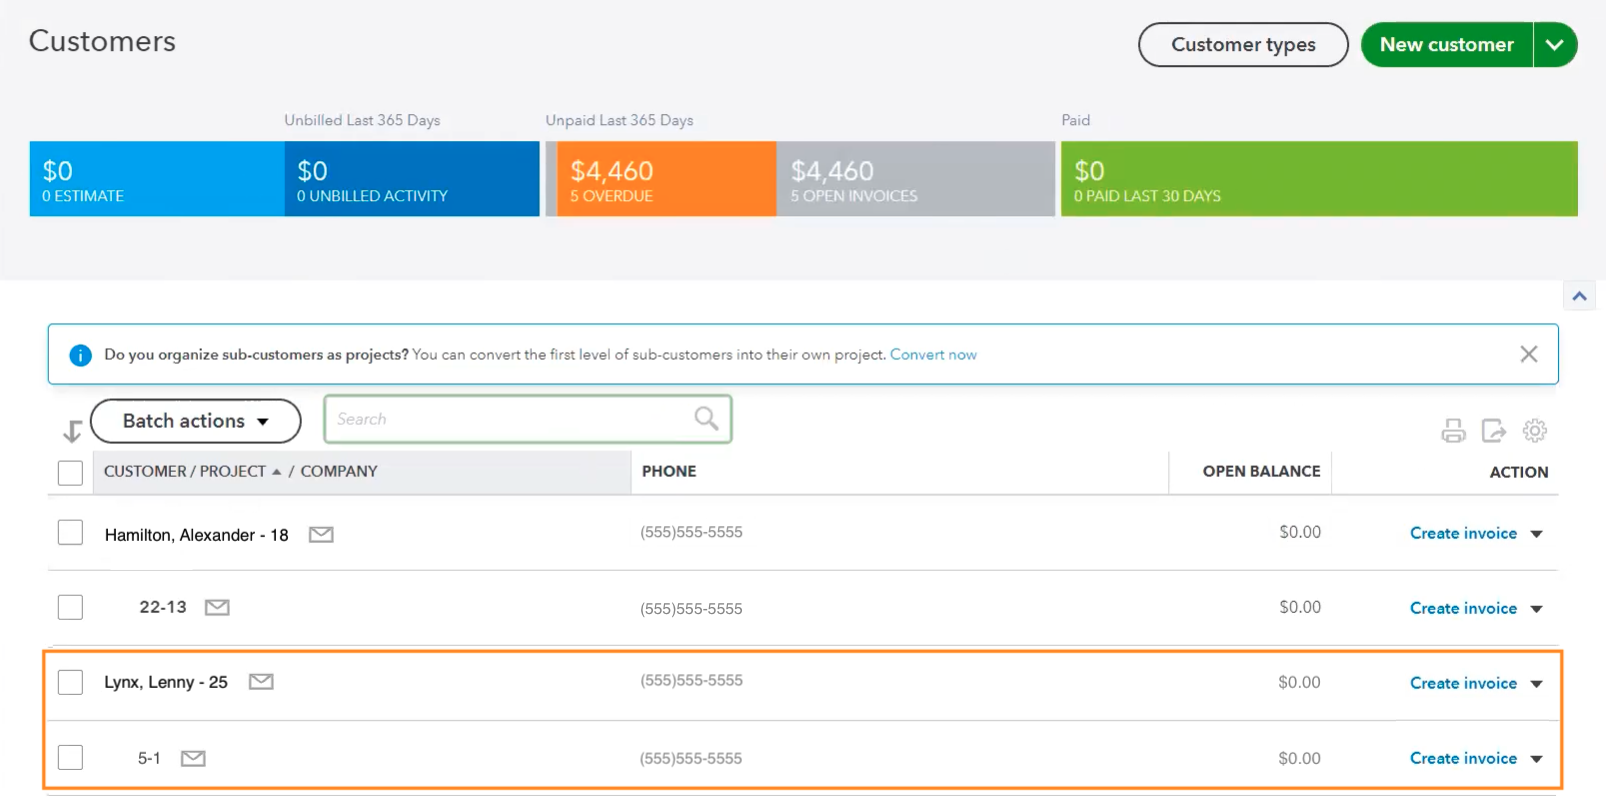
Task: Click the Customer types button
Action: click(1243, 45)
